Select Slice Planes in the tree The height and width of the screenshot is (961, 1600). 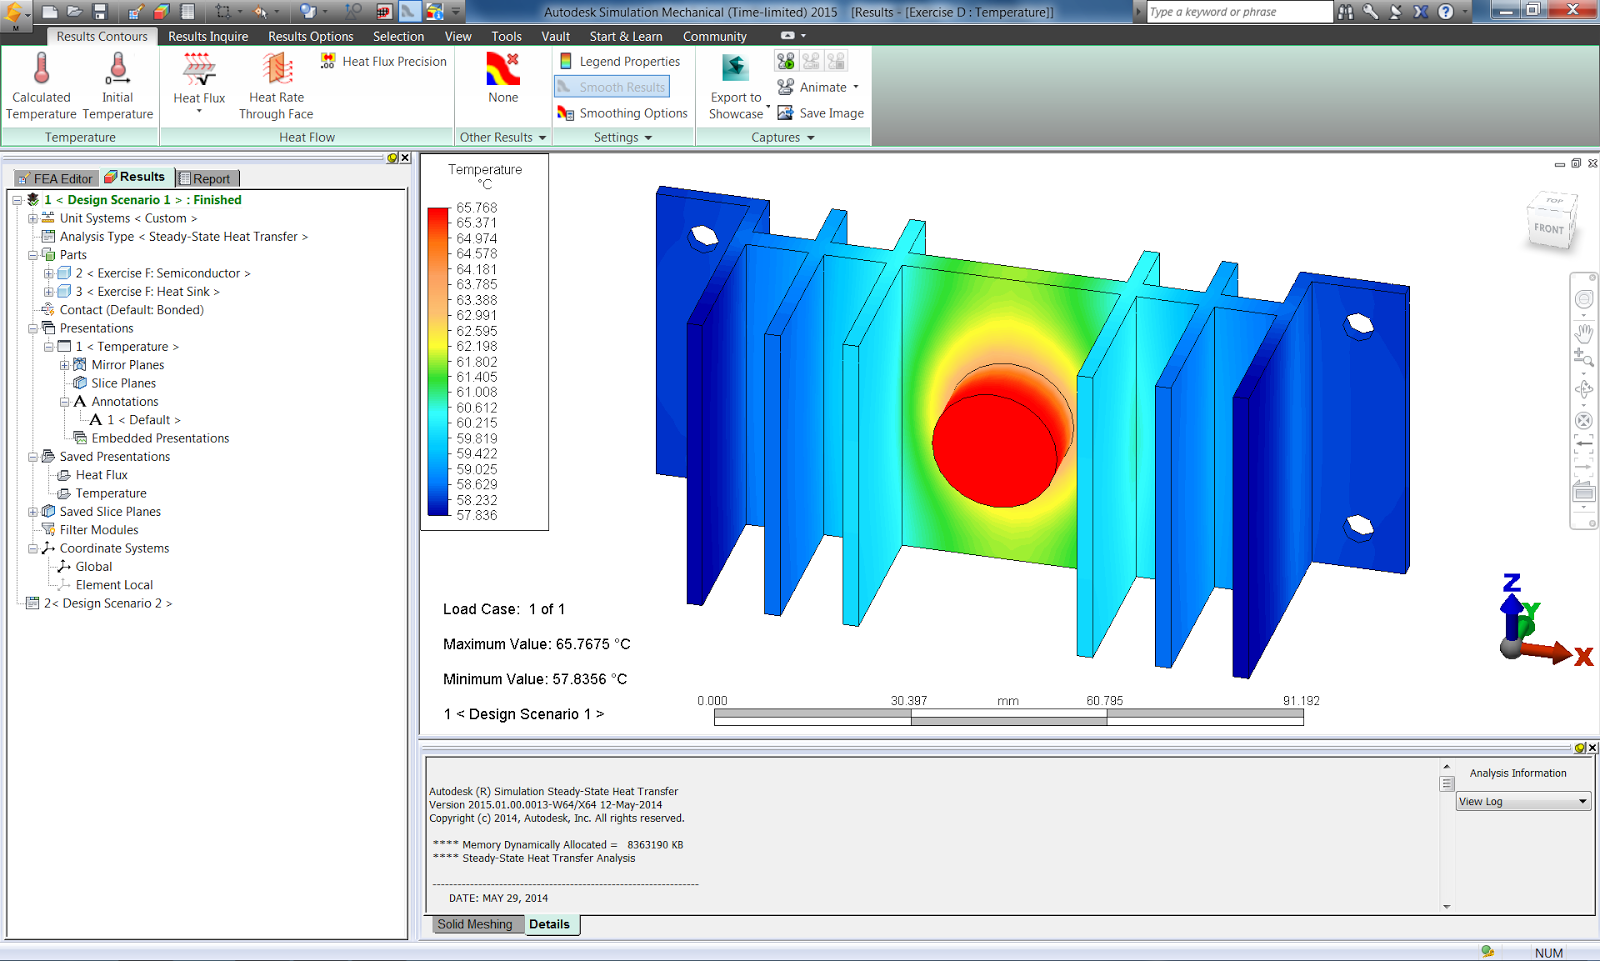123,383
